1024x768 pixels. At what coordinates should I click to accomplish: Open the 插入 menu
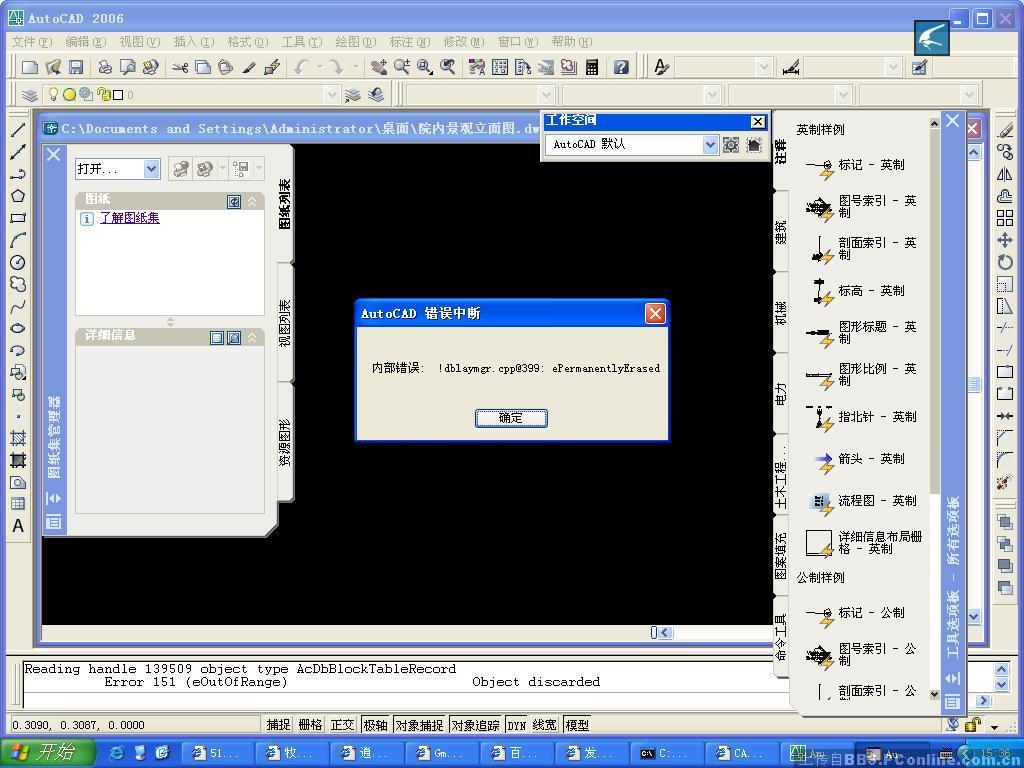(x=193, y=42)
